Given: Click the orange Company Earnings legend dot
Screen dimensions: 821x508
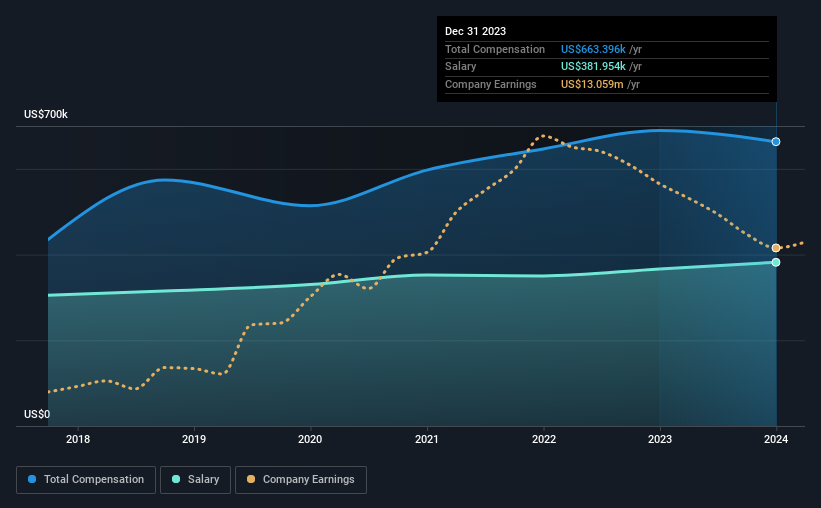Looking at the screenshot, I should 251,479.
